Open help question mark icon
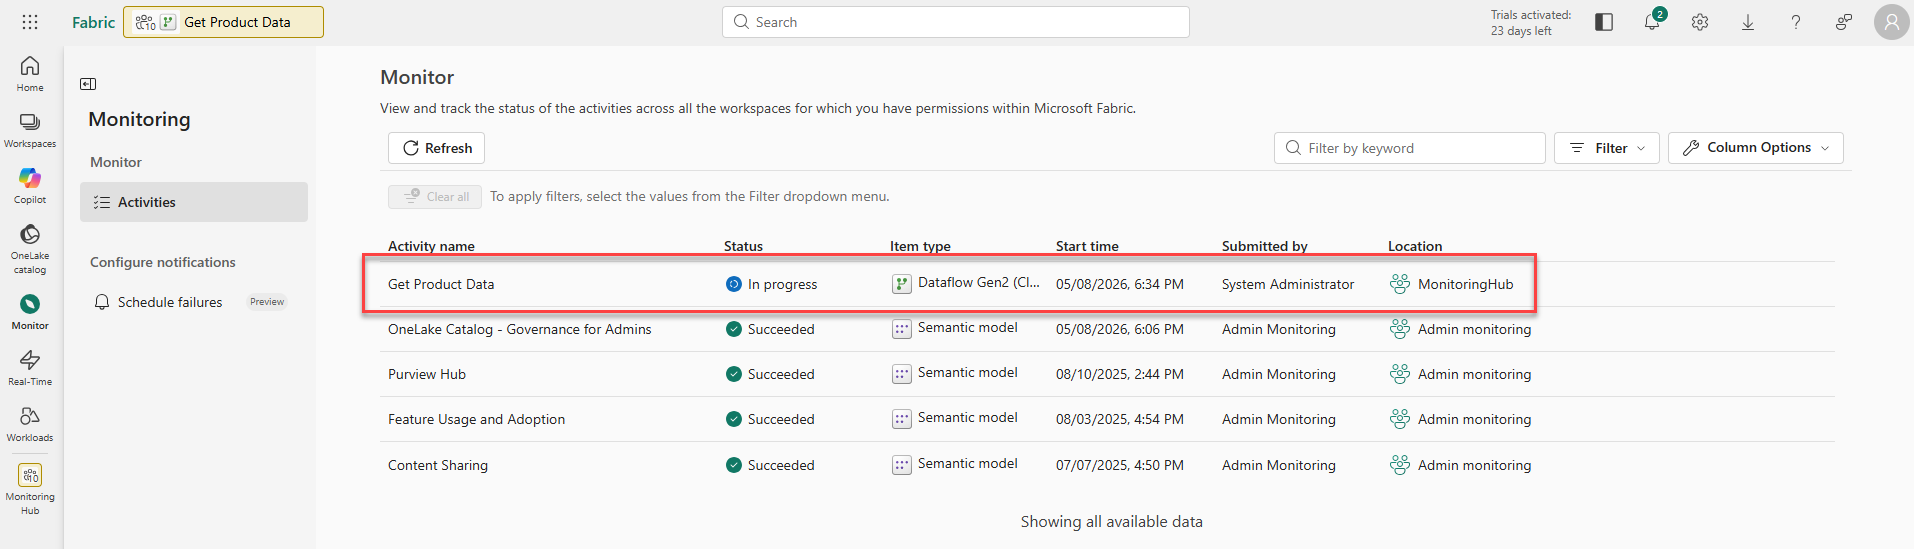 [1796, 22]
